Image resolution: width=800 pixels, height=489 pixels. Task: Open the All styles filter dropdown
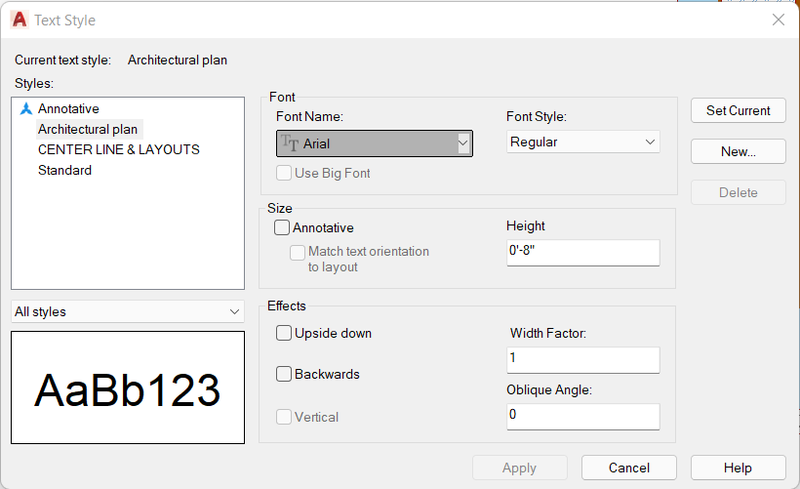[x=128, y=311]
